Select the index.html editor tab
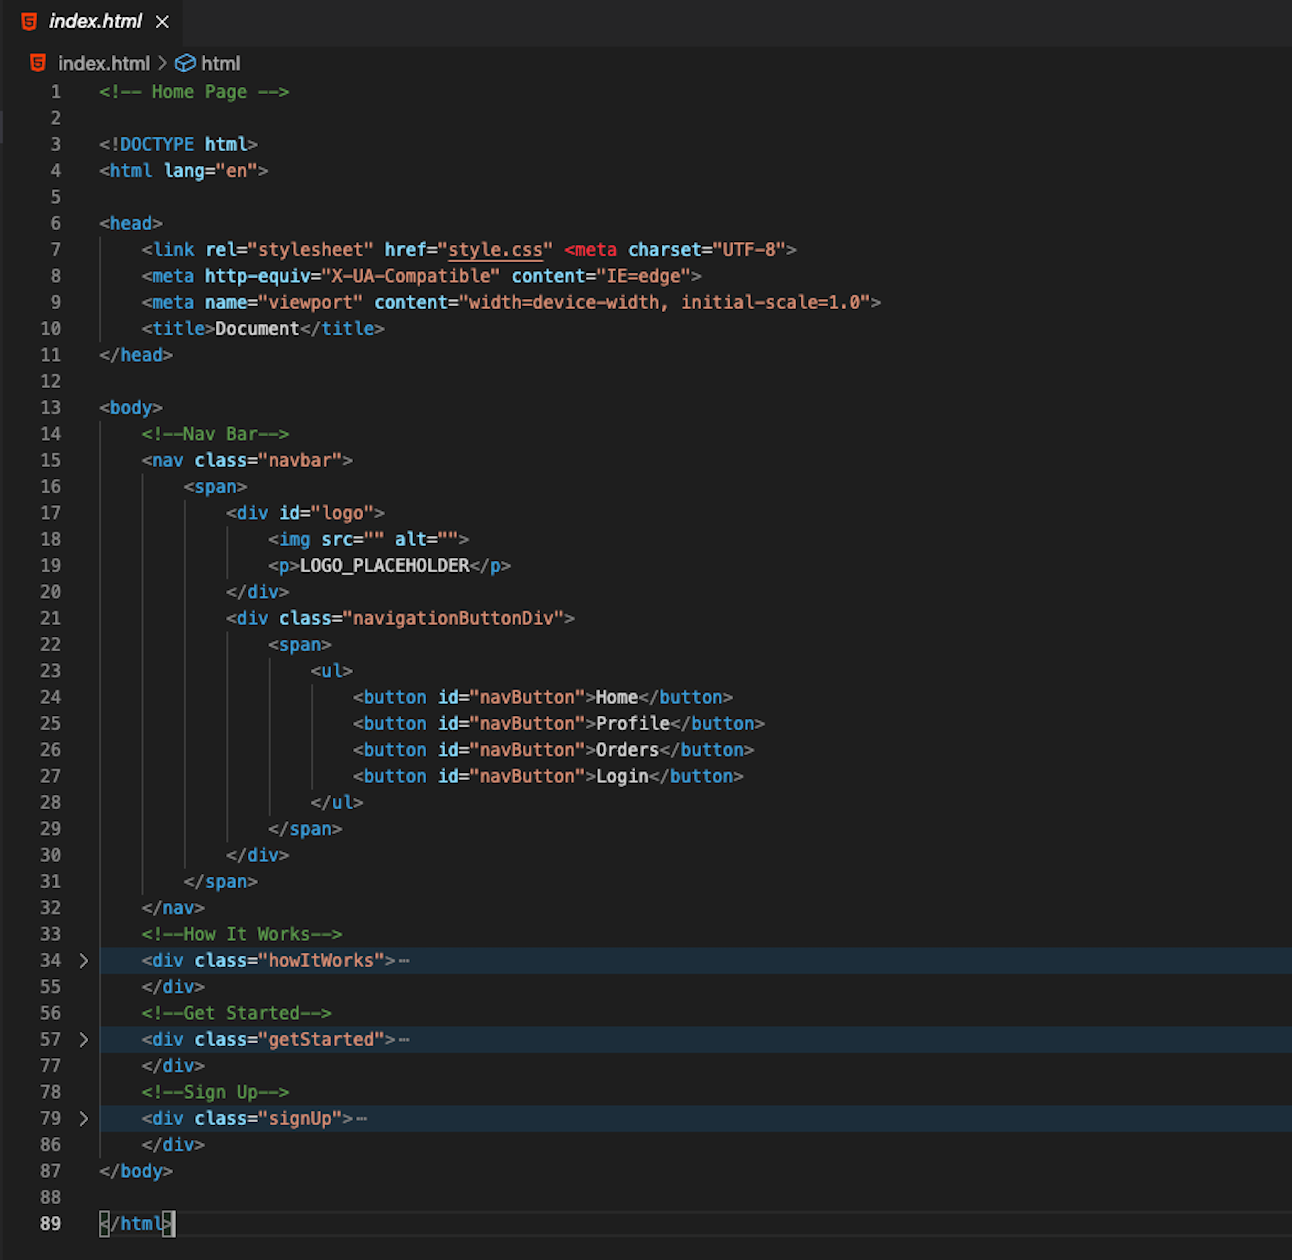Viewport: 1292px width, 1260px height. tap(95, 21)
